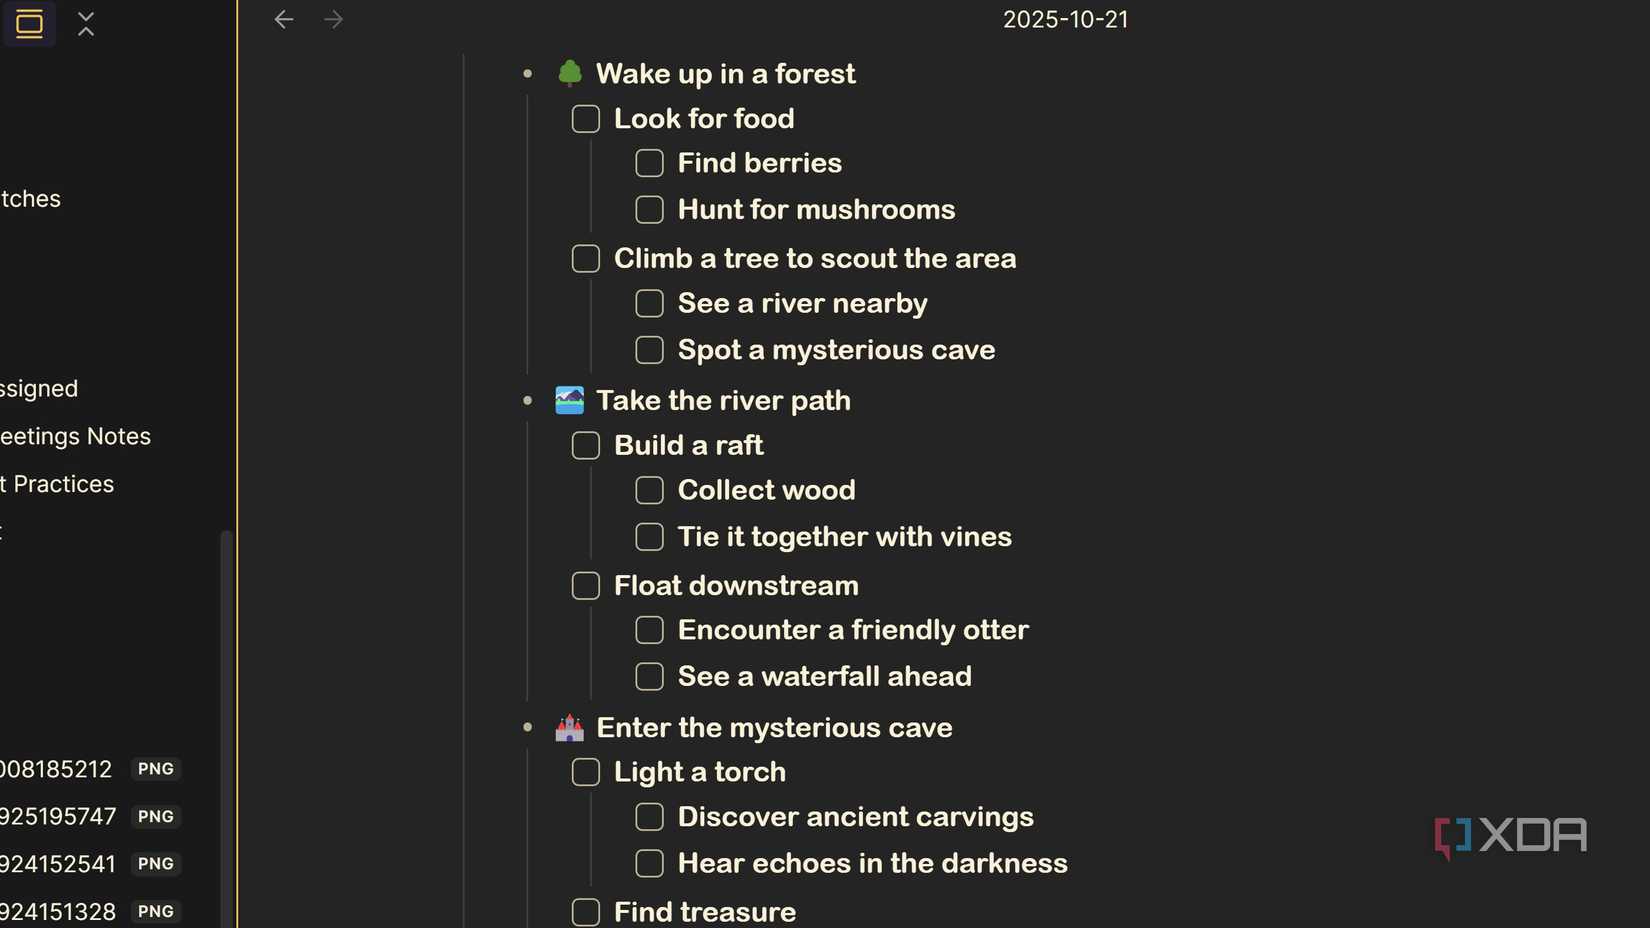Collapse the 'Wake up in a forest' bullet
This screenshot has height=928, width=1650.
pos(527,72)
